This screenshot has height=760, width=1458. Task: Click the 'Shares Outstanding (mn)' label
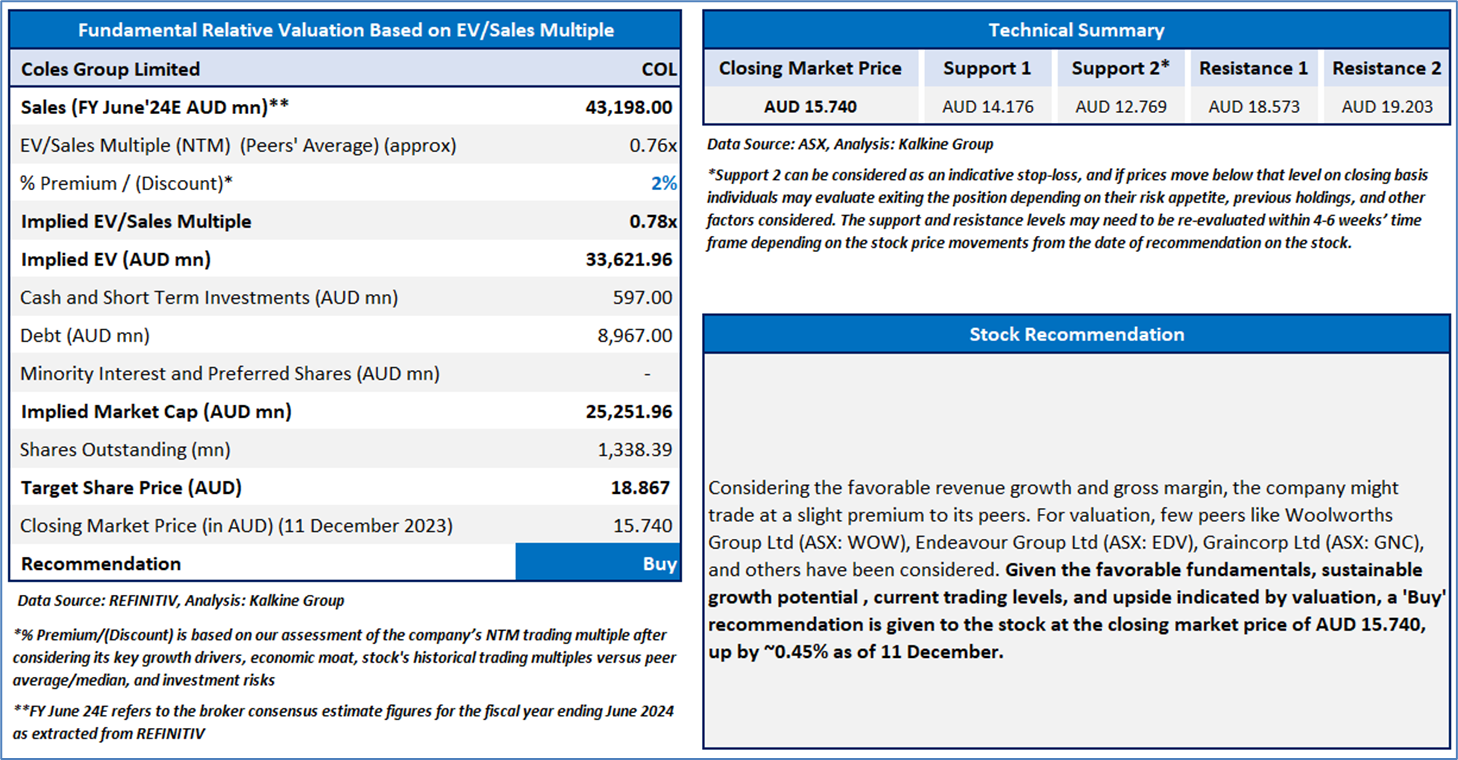tap(125, 449)
